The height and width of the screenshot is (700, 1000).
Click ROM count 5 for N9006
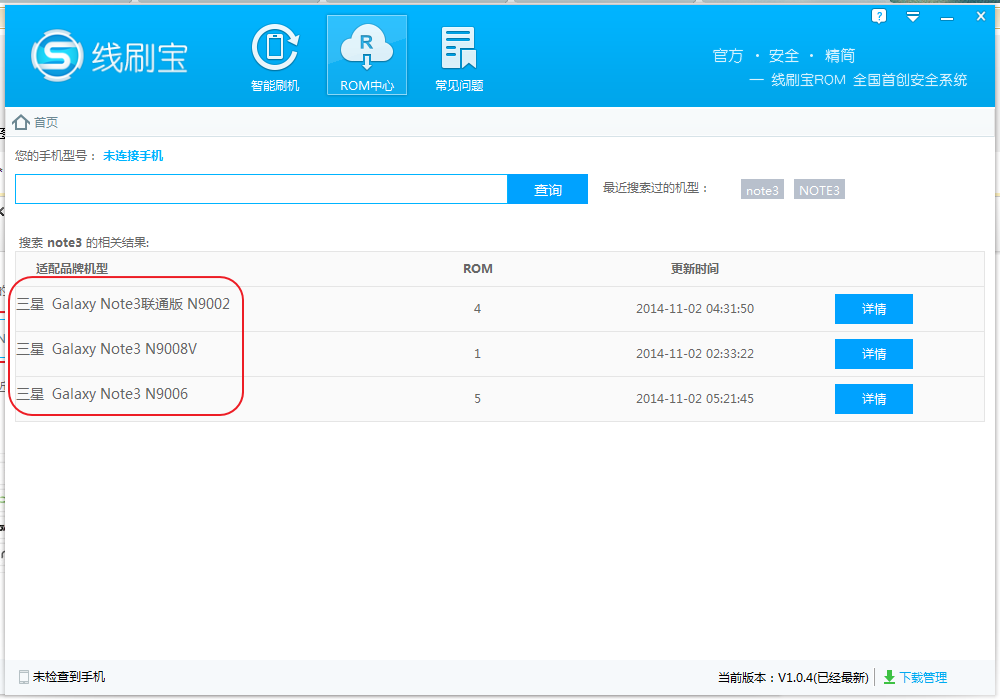click(x=478, y=399)
